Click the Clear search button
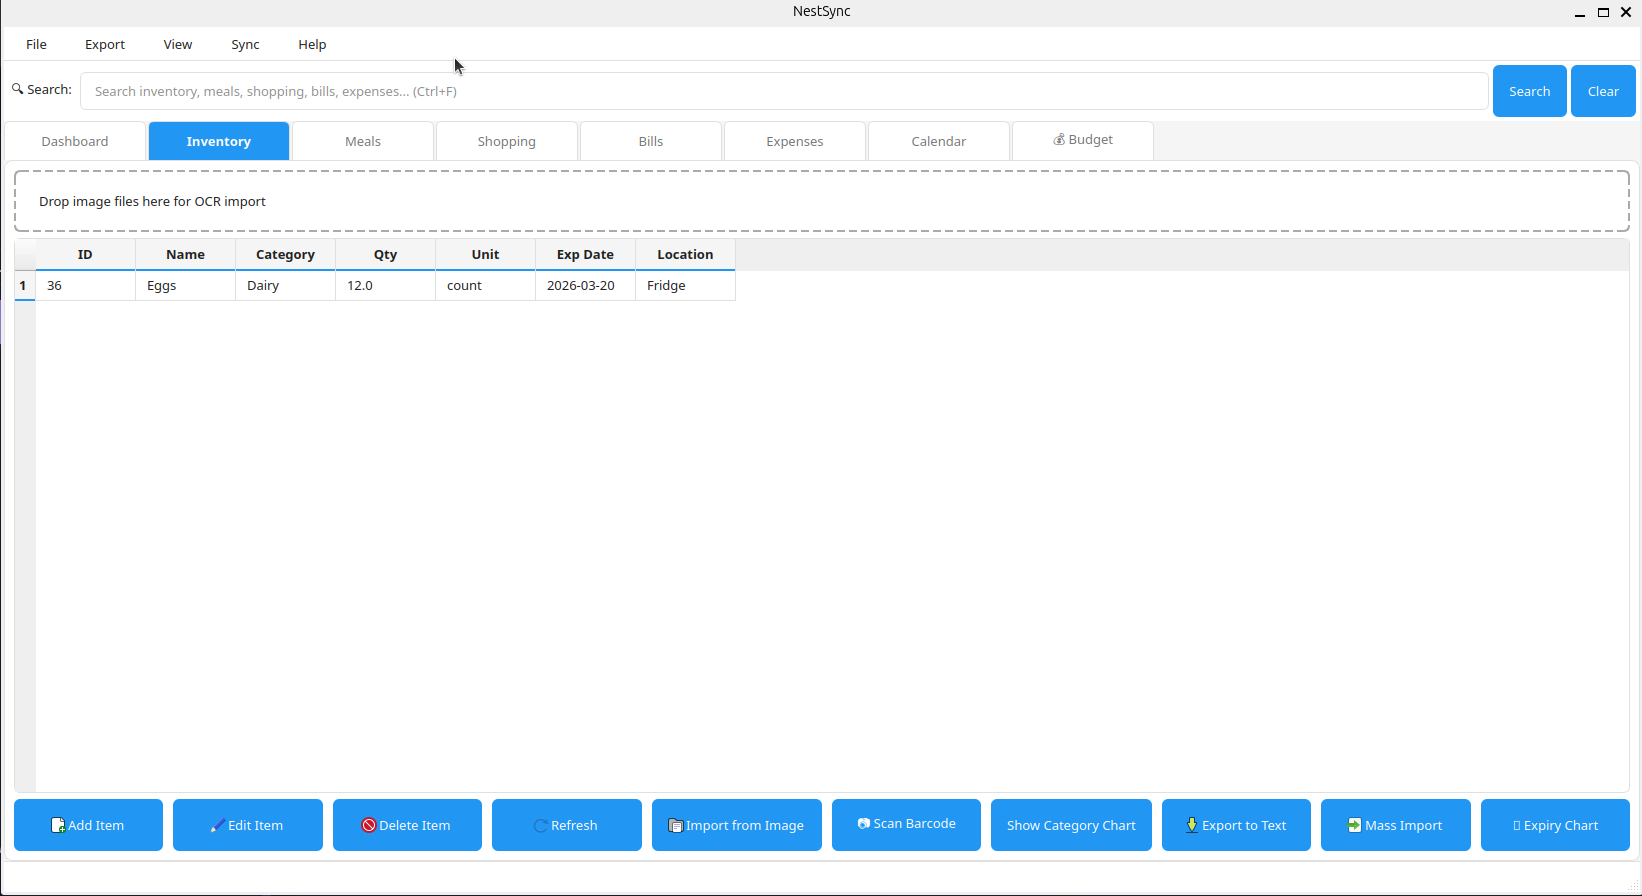The height and width of the screenshot is (896, 1642). 1603,91
